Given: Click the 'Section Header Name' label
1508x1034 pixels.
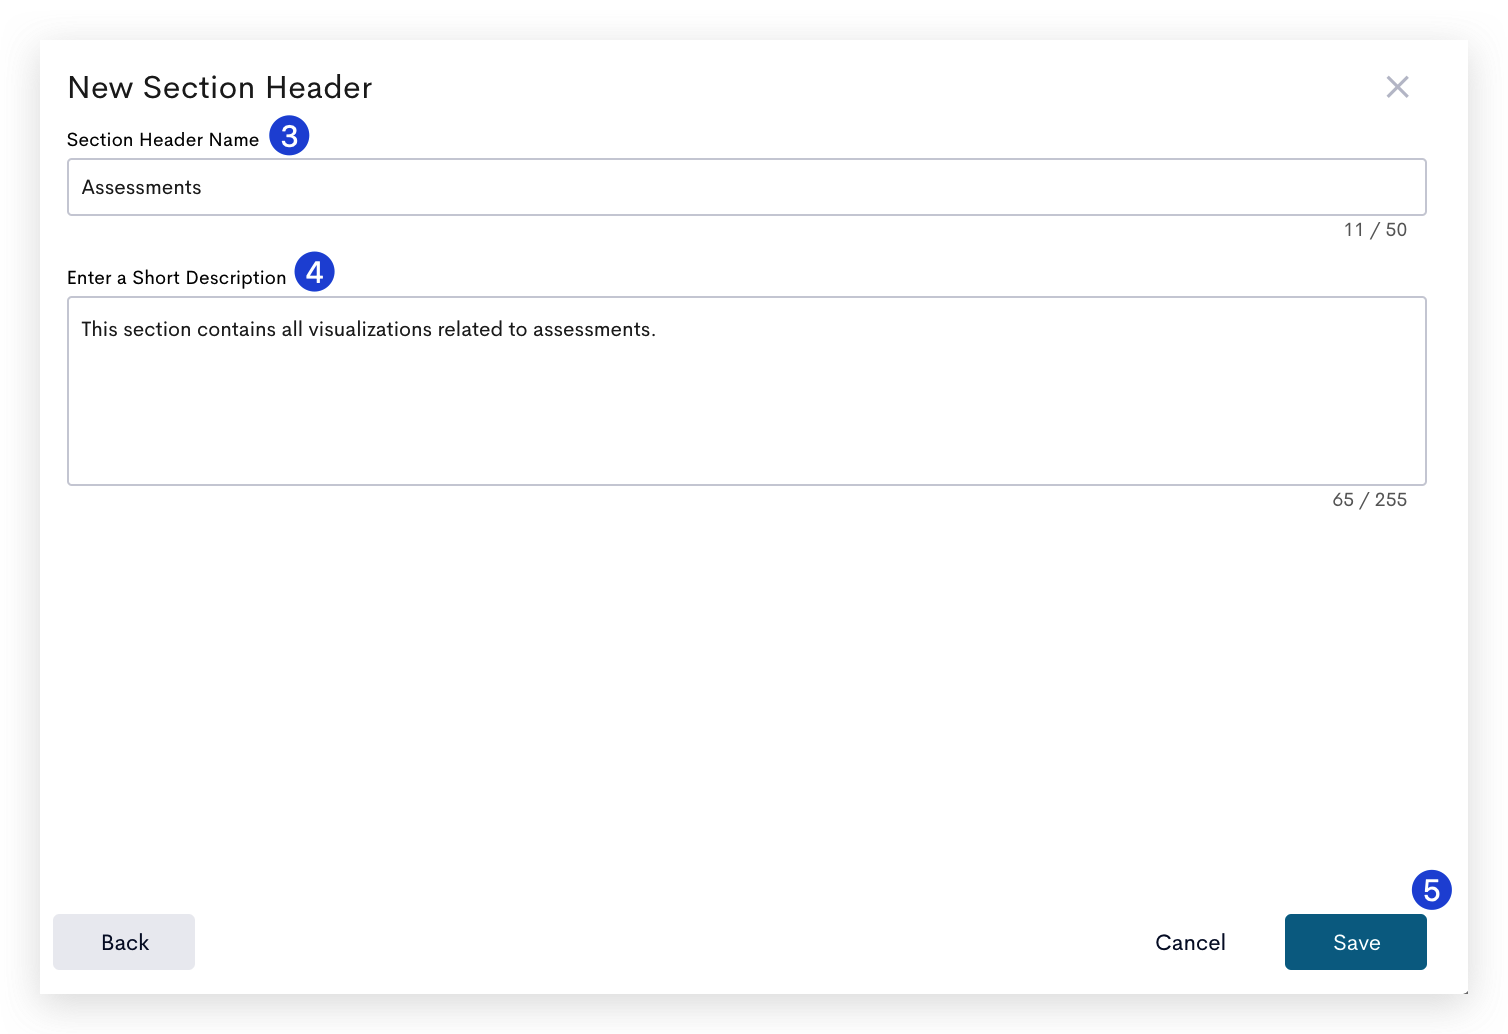Looking at the screenshot, I should pos(163,140).
